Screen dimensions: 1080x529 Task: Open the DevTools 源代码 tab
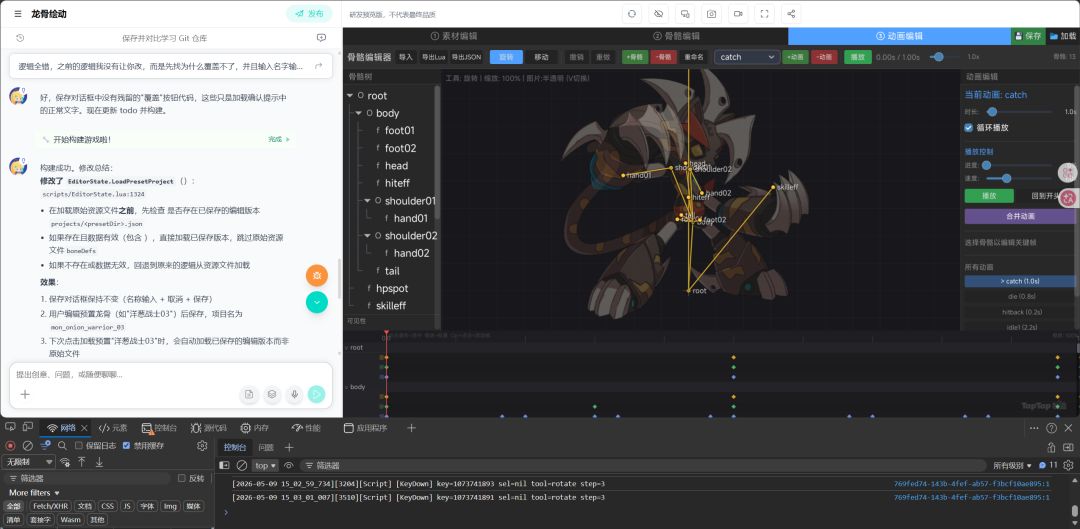coord(209,428)
